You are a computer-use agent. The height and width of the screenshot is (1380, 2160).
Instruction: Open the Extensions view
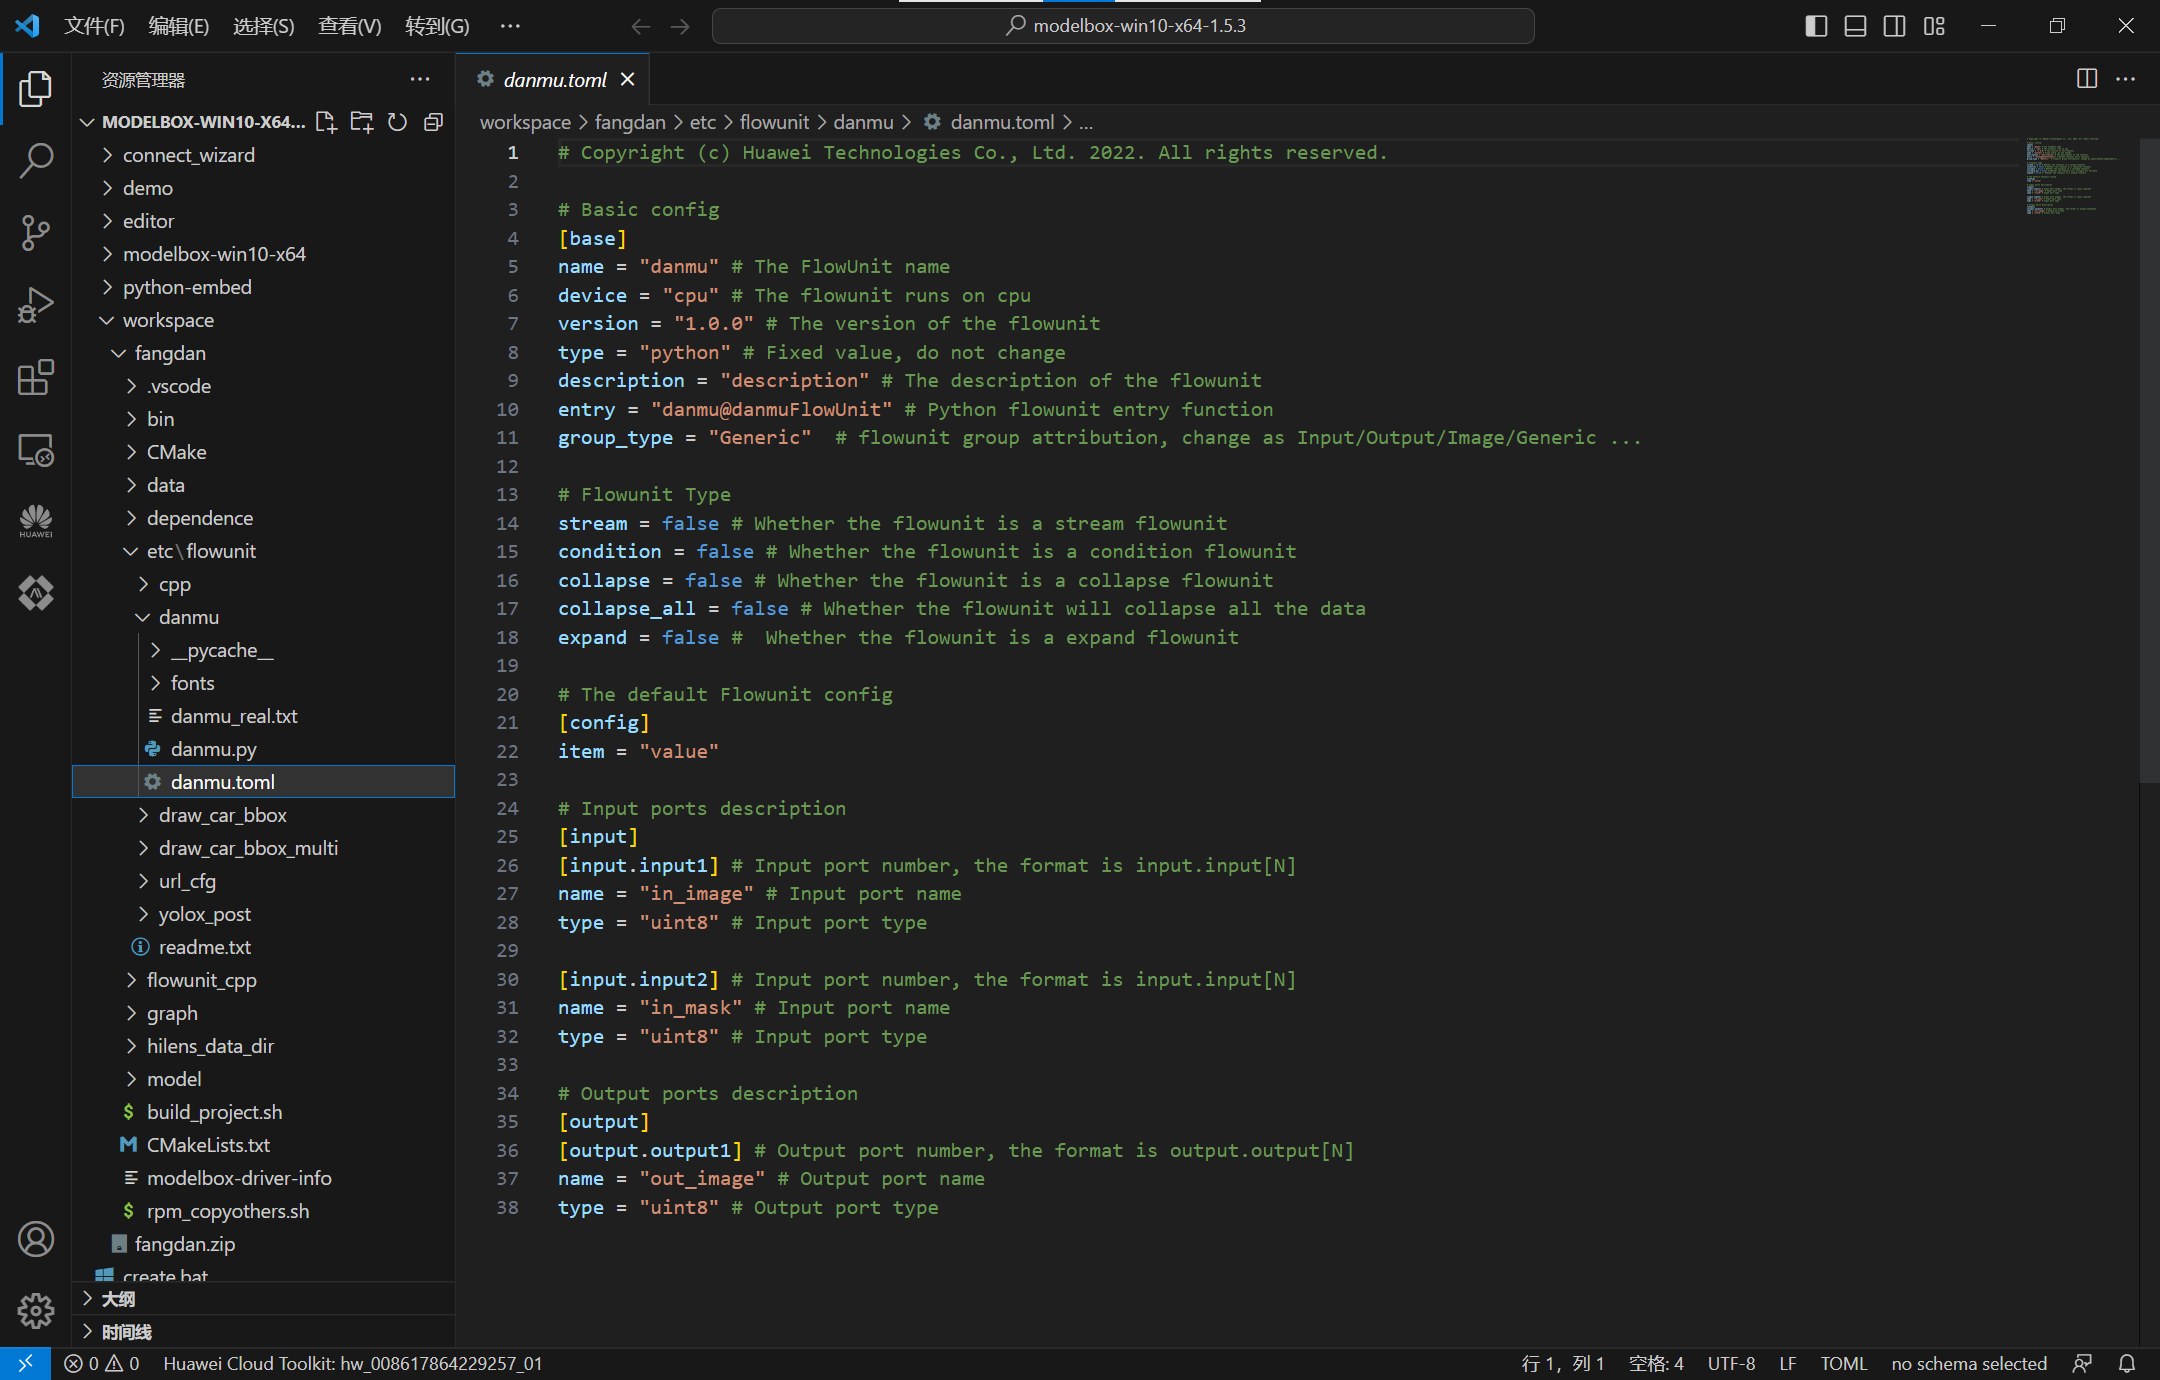(x=36, y=377)
